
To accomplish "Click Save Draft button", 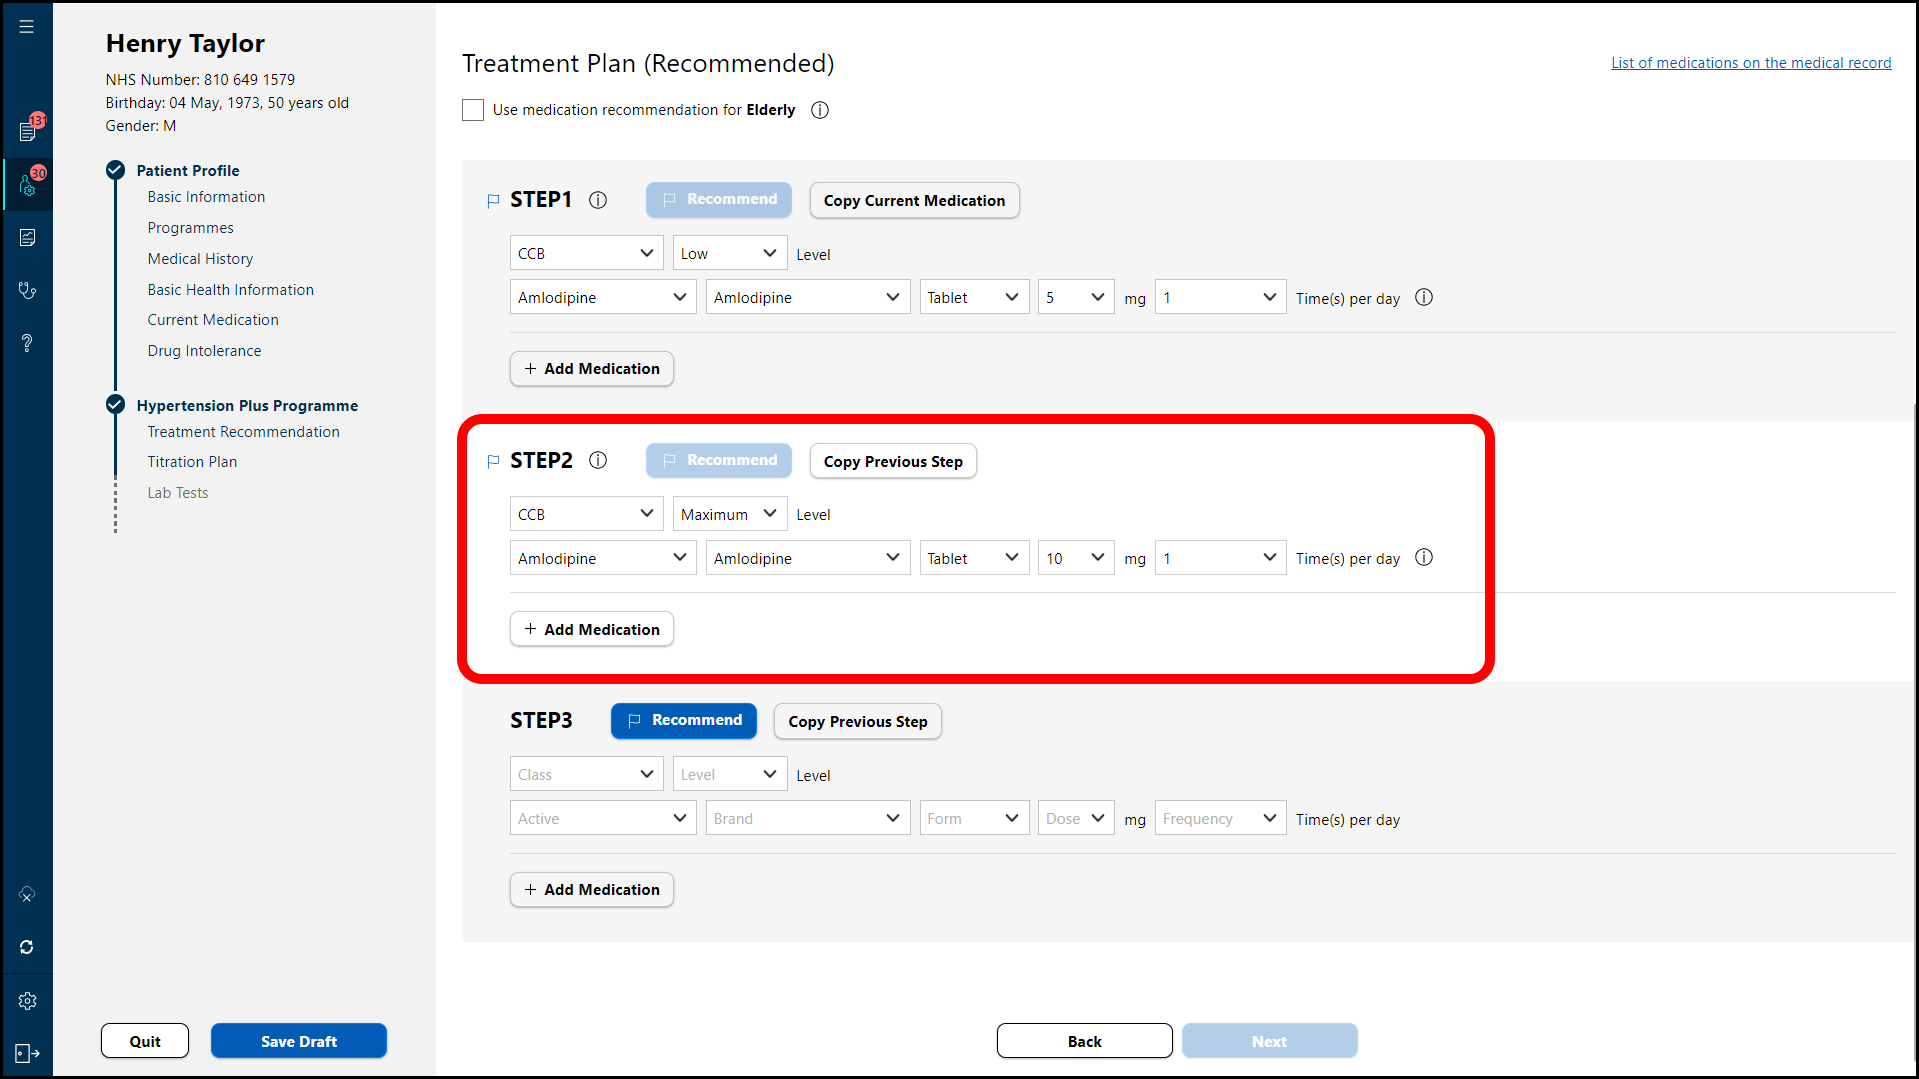I will 298,1041.
